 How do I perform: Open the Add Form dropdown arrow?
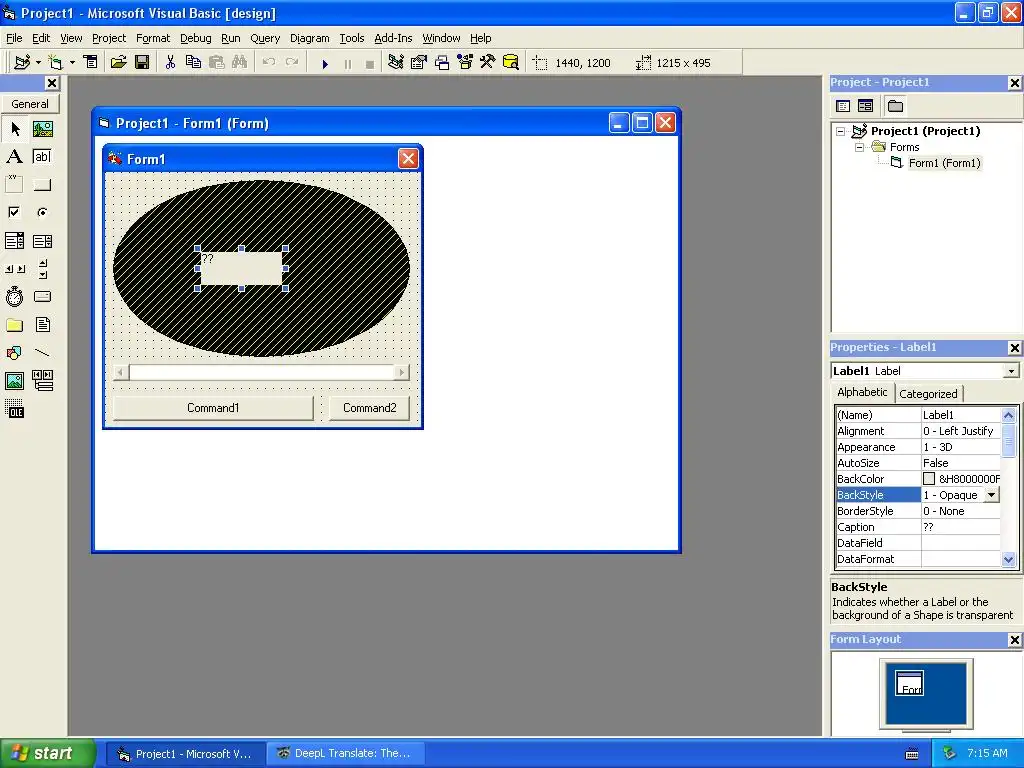[x=72, y=63]
